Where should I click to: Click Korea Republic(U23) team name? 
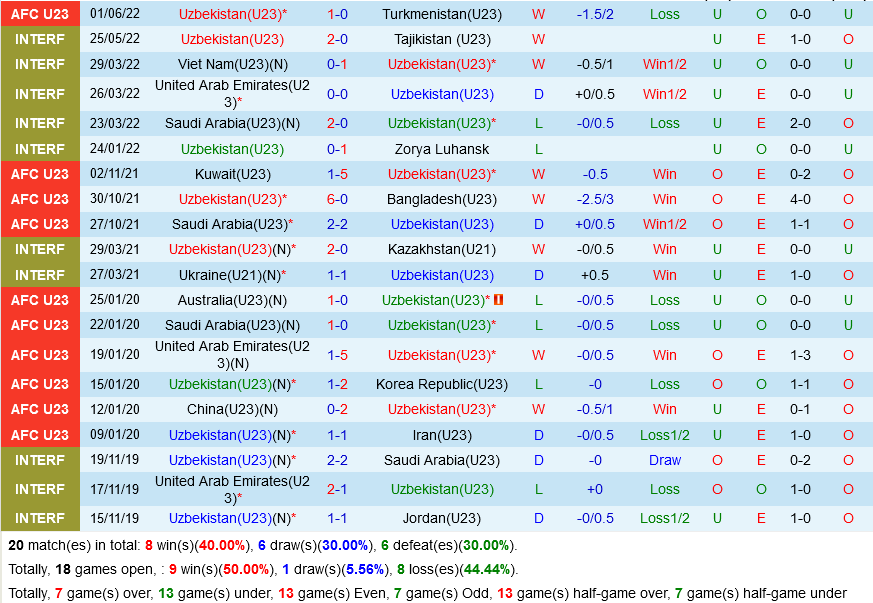(x=442, y=384)
